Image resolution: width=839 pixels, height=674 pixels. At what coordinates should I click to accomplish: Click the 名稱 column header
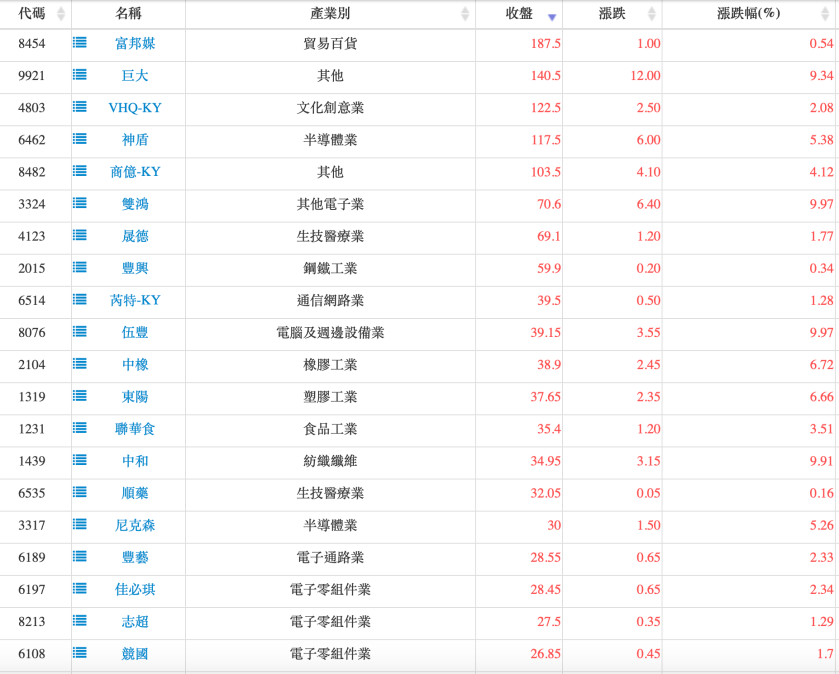click(x=128, y=14)
